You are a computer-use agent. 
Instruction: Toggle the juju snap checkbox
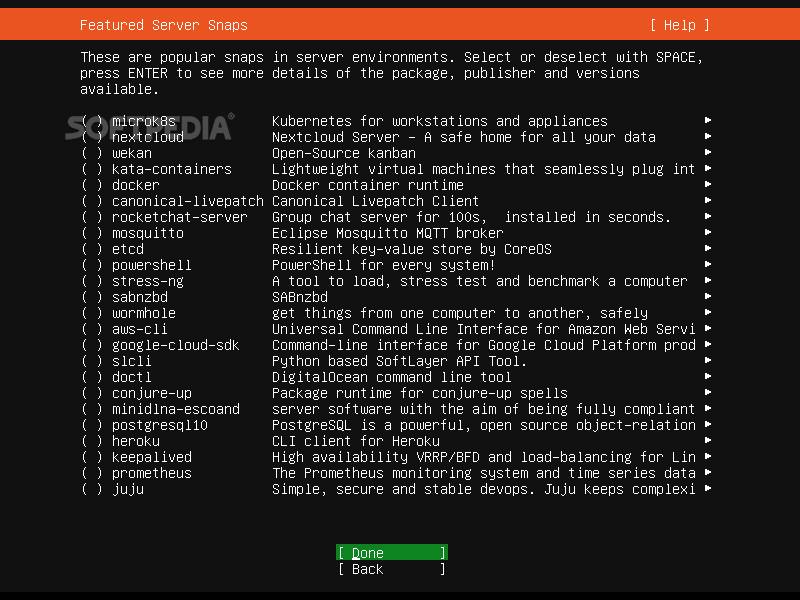coord(92,489)
